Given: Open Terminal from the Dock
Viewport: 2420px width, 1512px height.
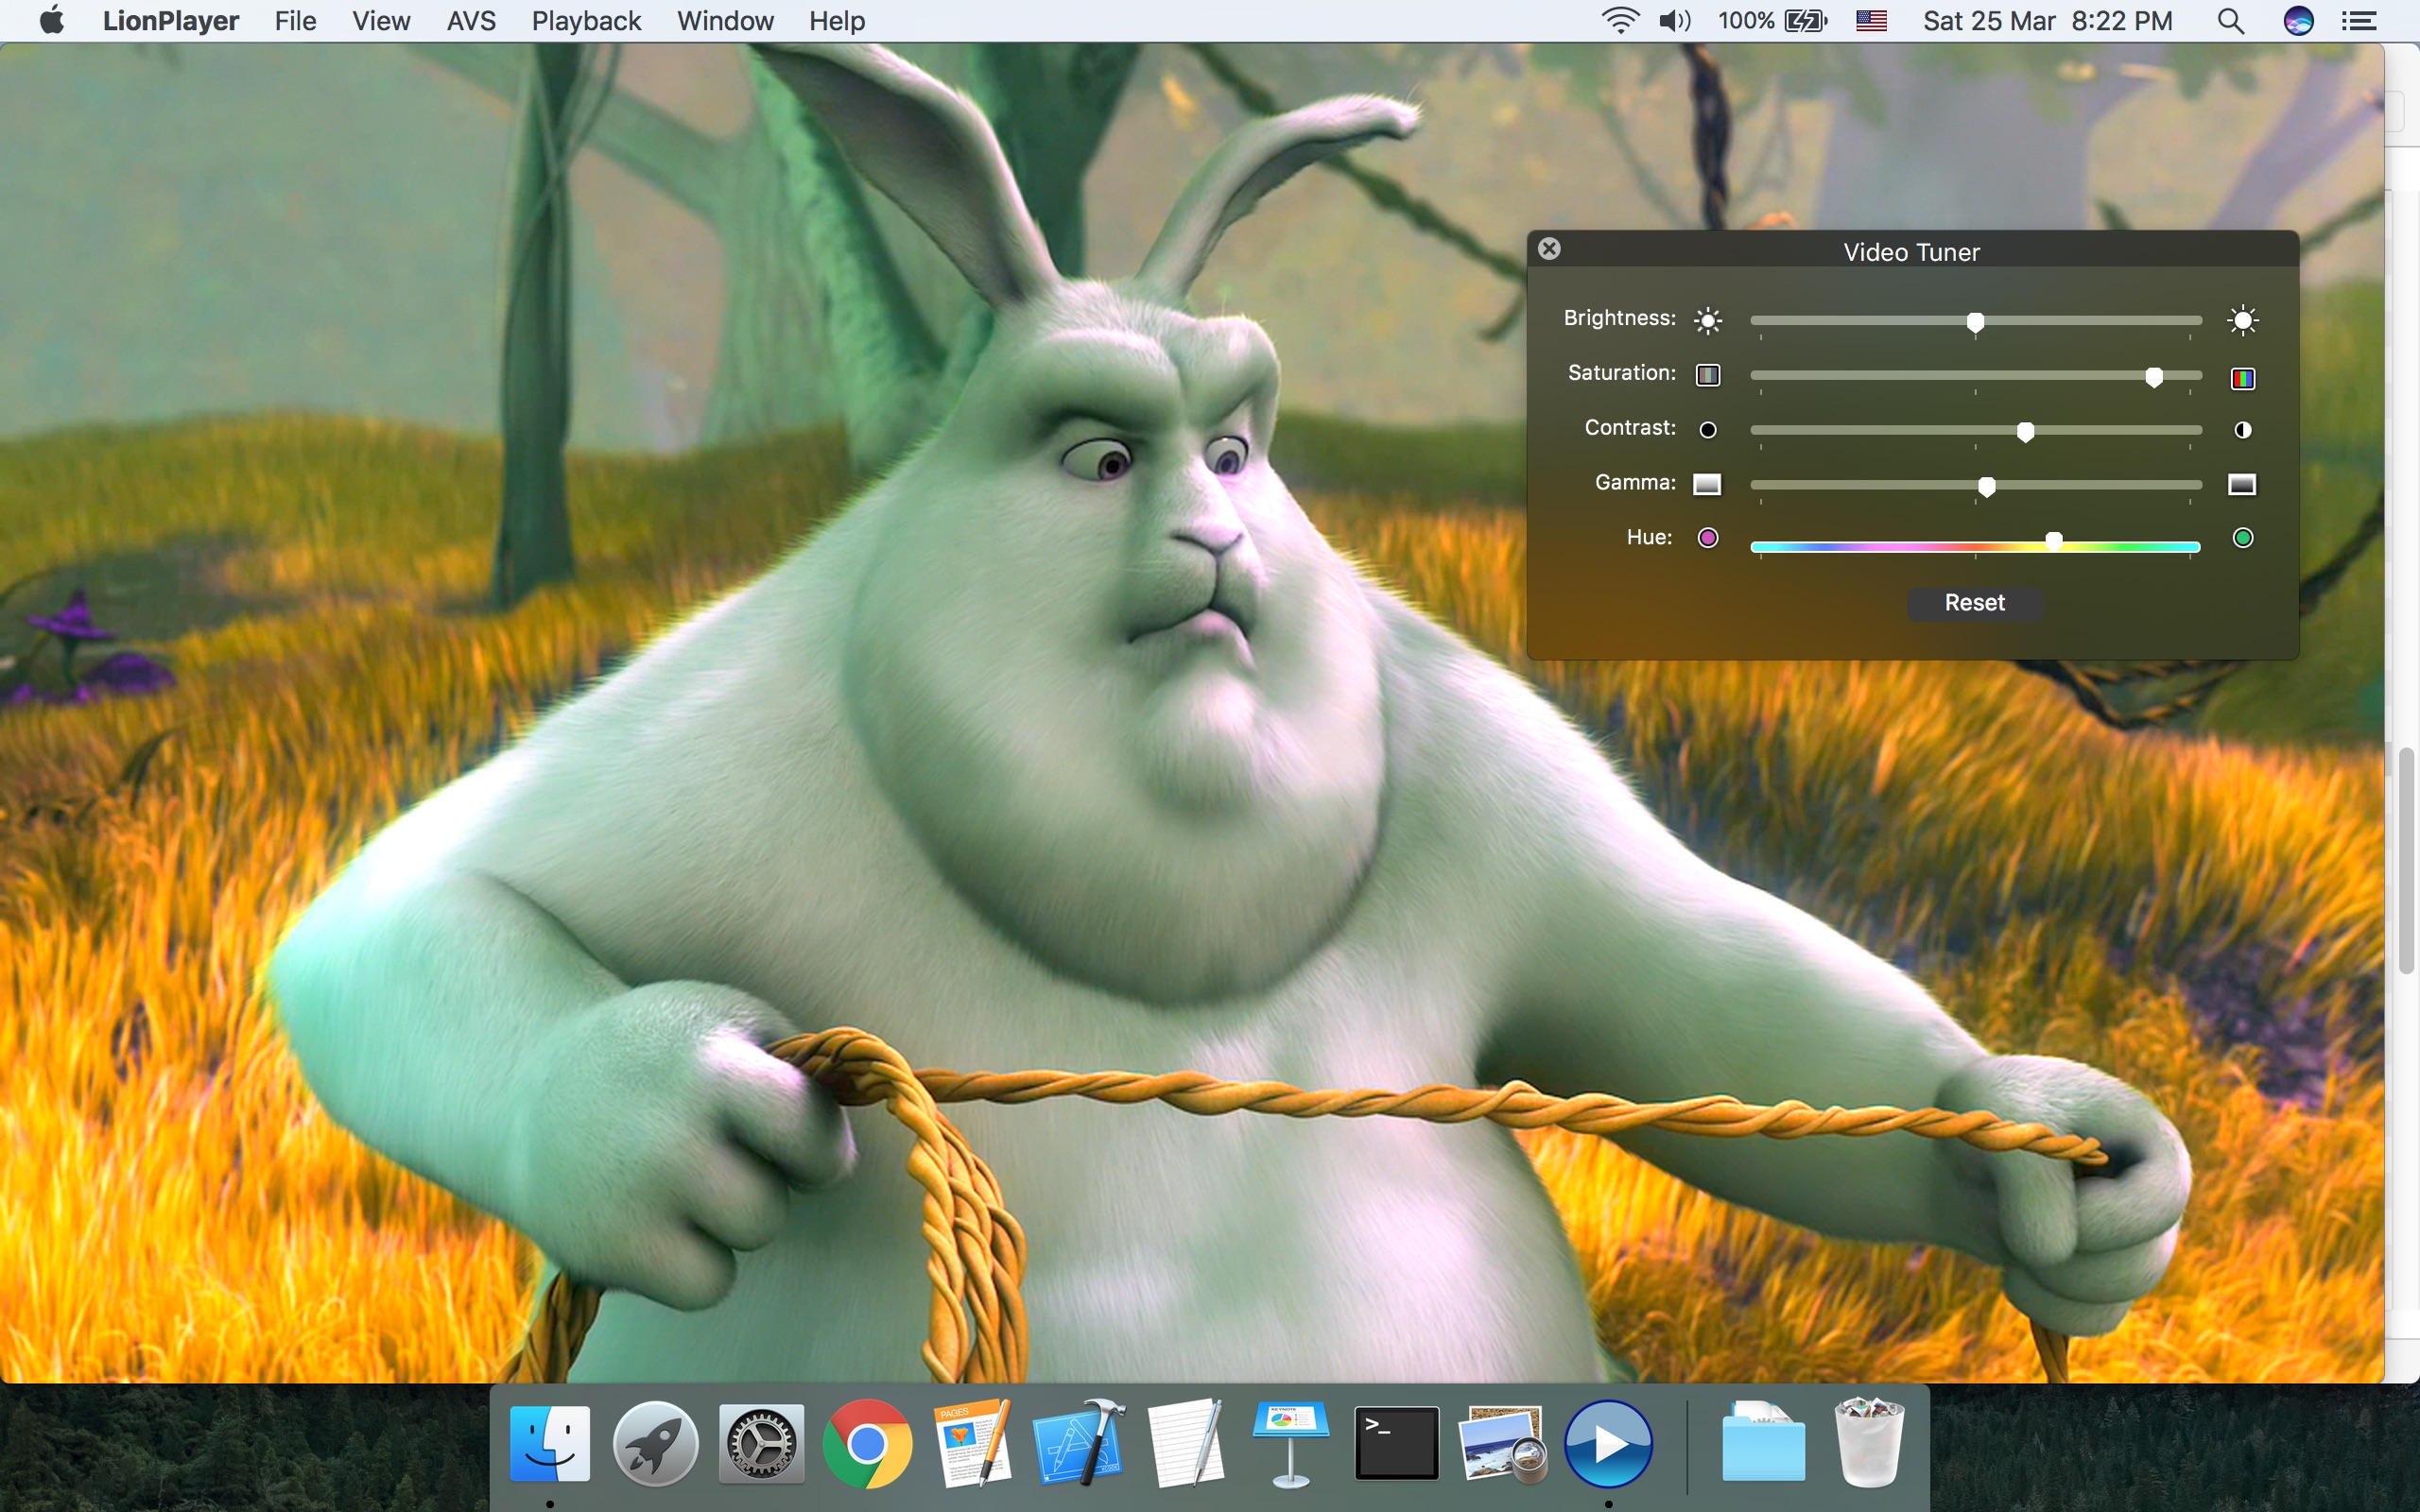Looking at the screenshot, I should click(x=1395, y=1441).
